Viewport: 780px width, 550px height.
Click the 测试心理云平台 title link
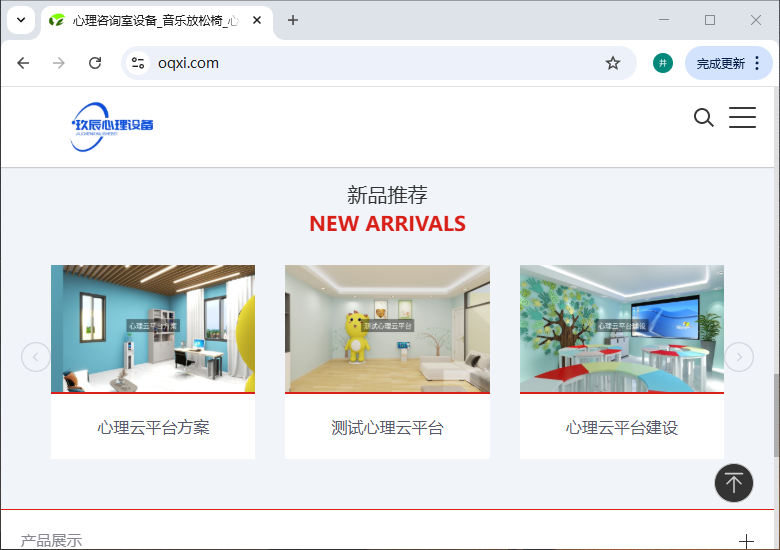point(388,428)
